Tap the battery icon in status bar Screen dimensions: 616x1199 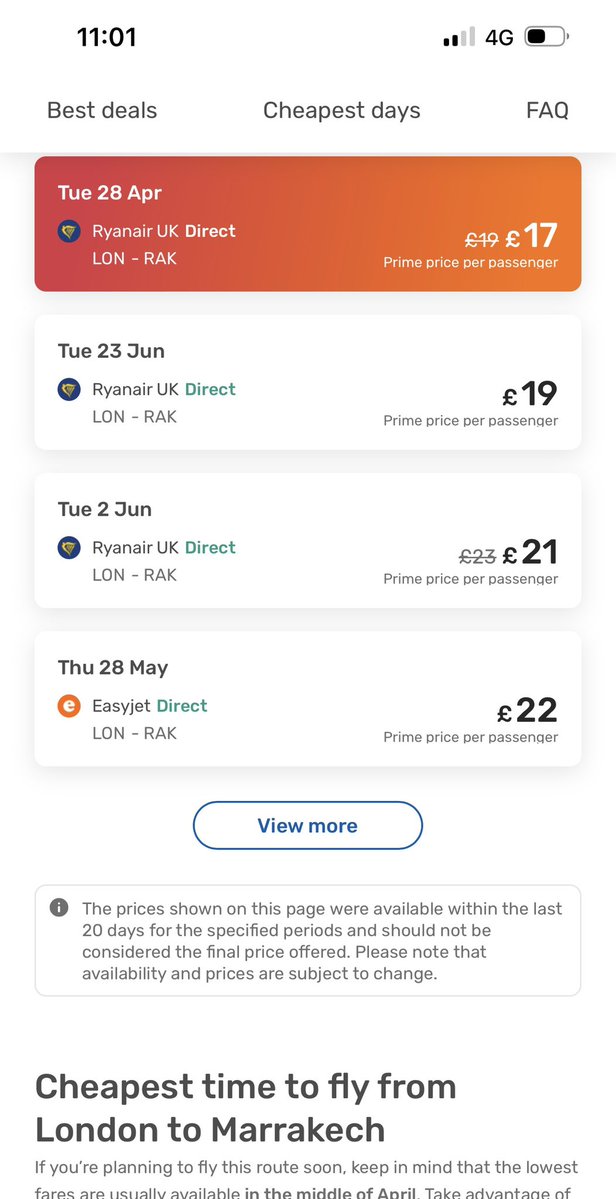coord(547,38)
